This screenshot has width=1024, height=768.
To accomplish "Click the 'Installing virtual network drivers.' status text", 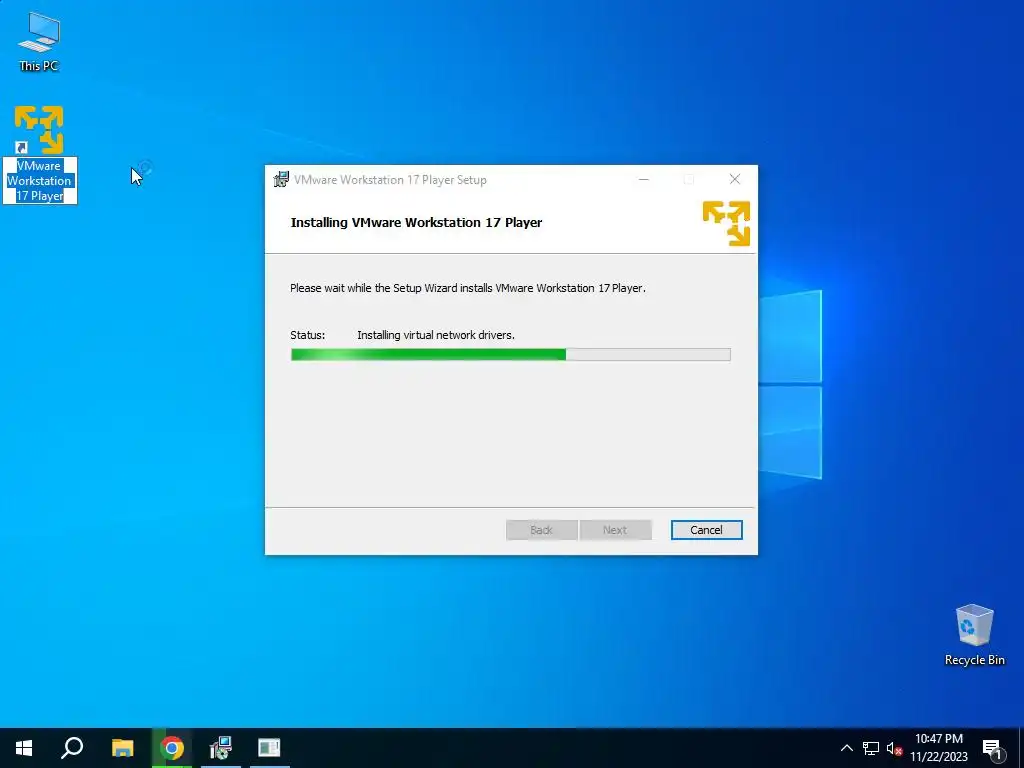I will click(x=436, y=335).
